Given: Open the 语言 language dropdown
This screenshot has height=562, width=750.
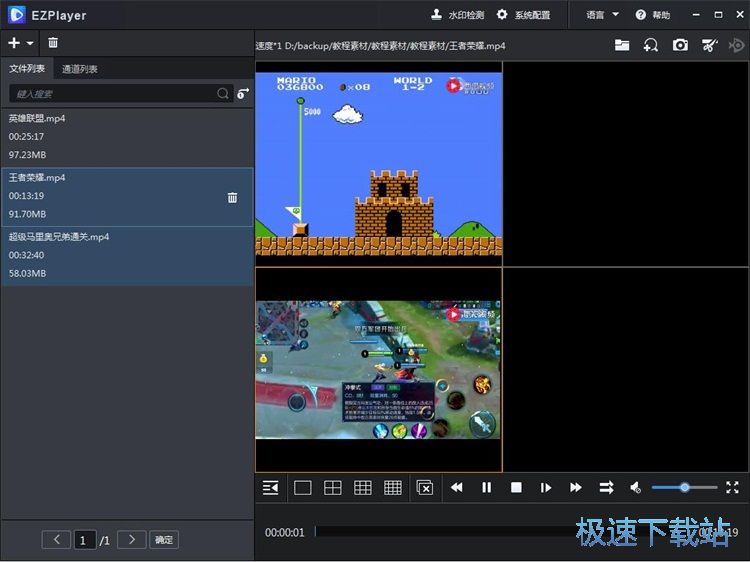Looking at the screenshot, I should coord(602,15).
